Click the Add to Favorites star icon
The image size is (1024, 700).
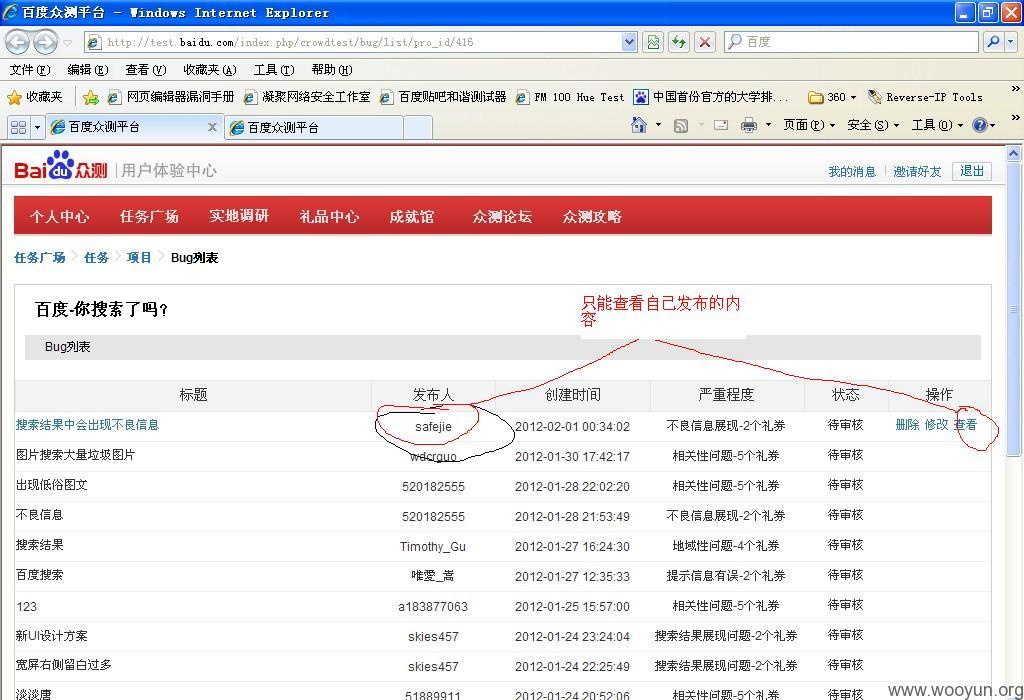[x=91, y=97]
